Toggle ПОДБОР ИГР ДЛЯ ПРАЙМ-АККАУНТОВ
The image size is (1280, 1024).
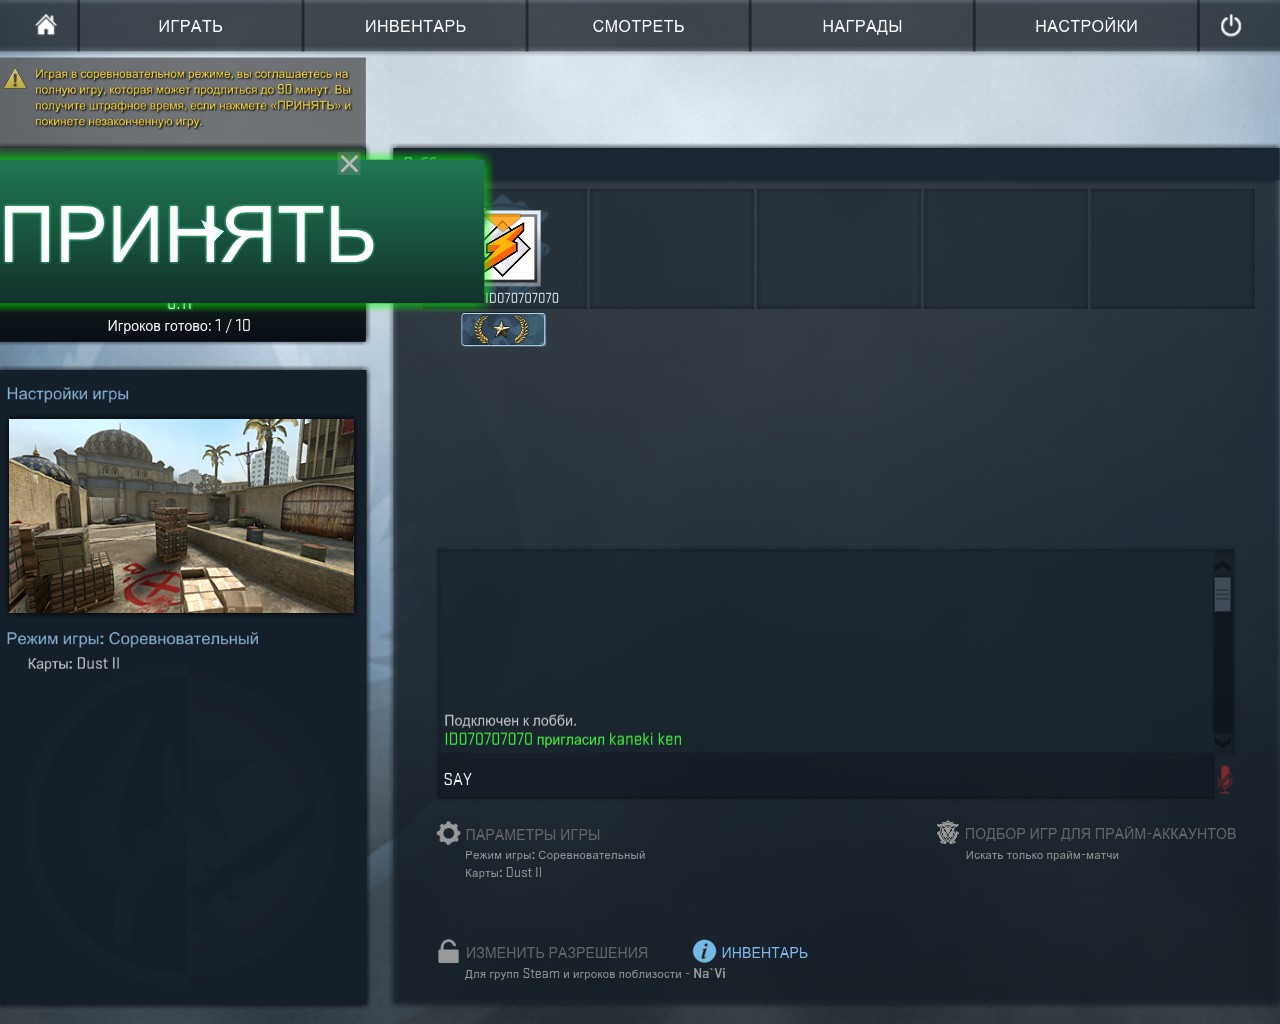pyautogui.click(x=1100, y=834)
